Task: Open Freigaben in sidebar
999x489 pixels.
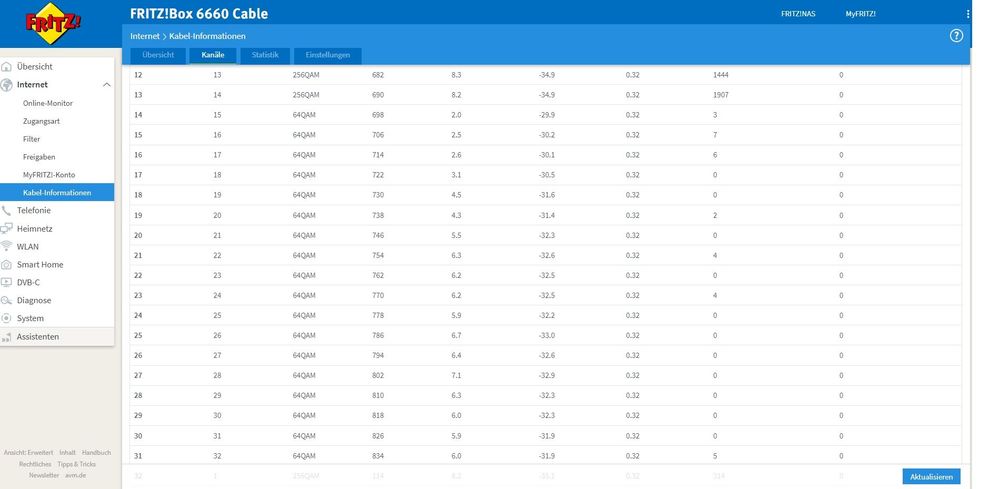Action: click(39, 157)
